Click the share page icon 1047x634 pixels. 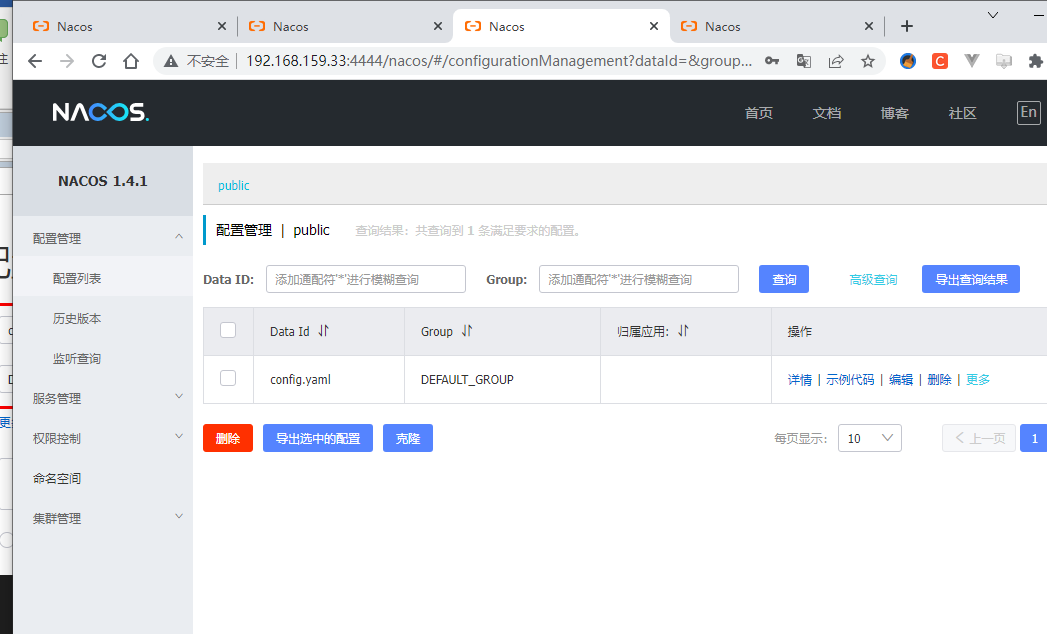pos(836,61)
